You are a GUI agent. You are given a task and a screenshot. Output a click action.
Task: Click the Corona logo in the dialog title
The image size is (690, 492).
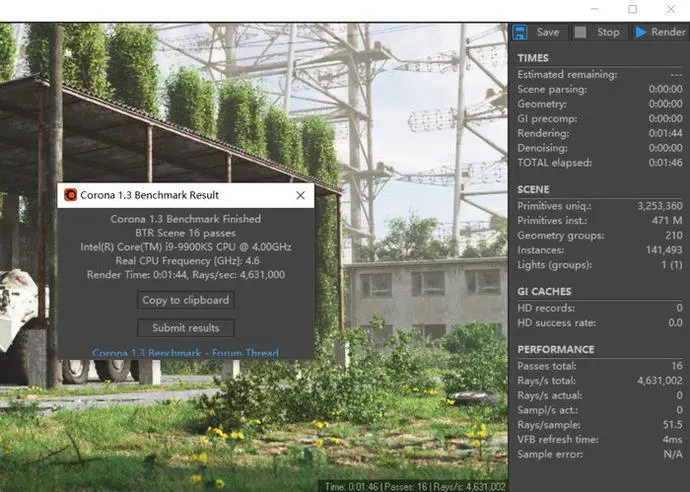pyautogui.click(x=70, y=195)
